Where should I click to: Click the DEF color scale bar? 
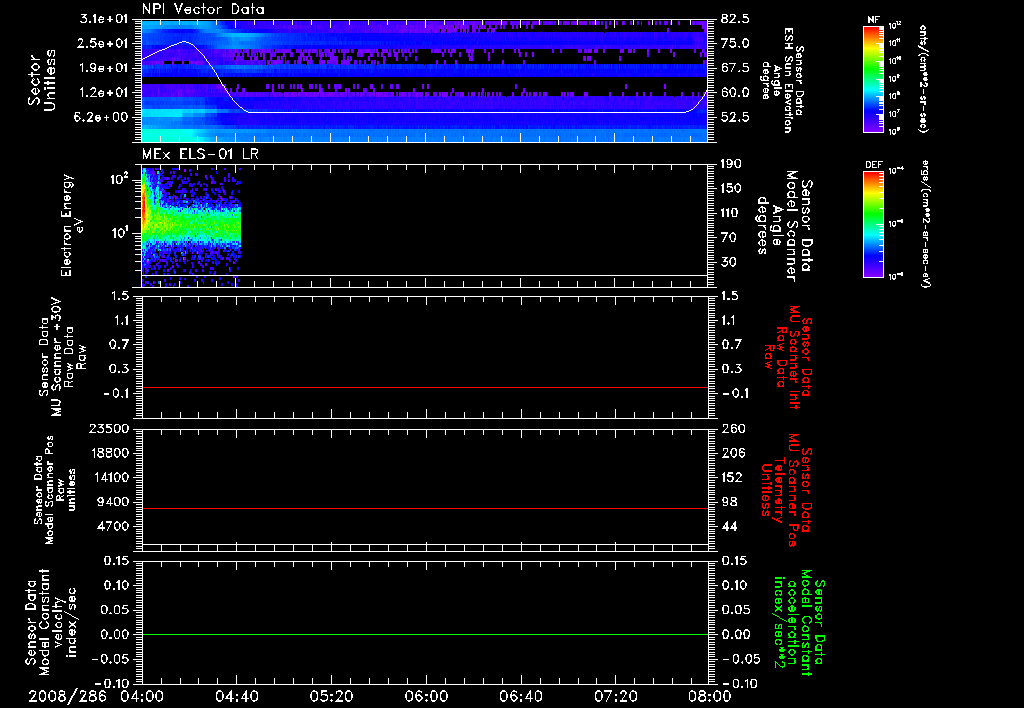[873, 224]
